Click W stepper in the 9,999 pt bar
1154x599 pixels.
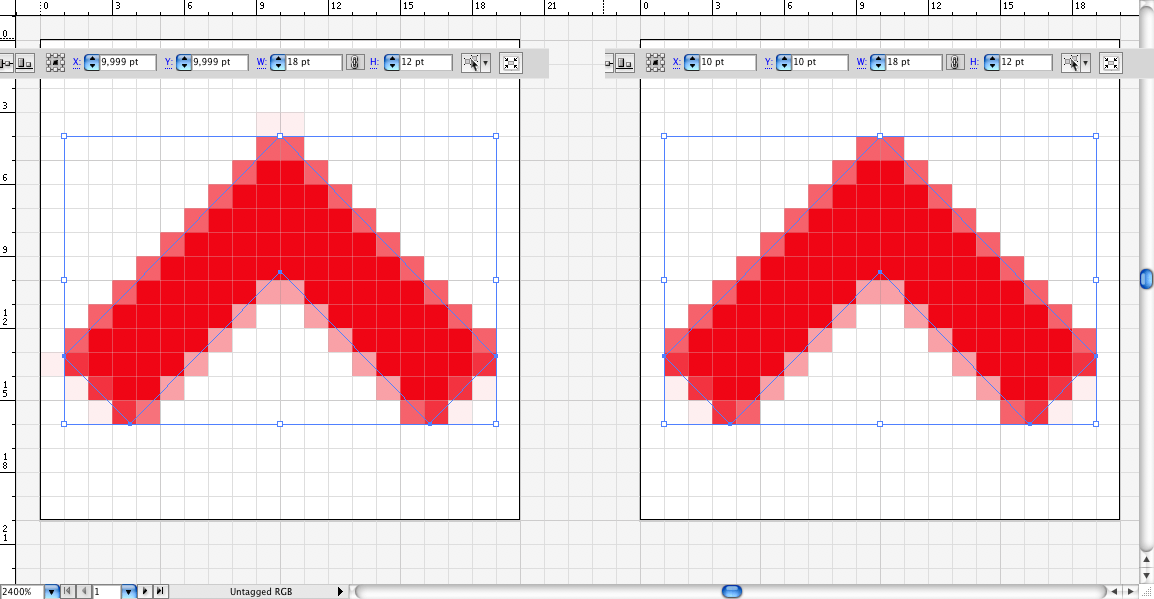point(277,63)
